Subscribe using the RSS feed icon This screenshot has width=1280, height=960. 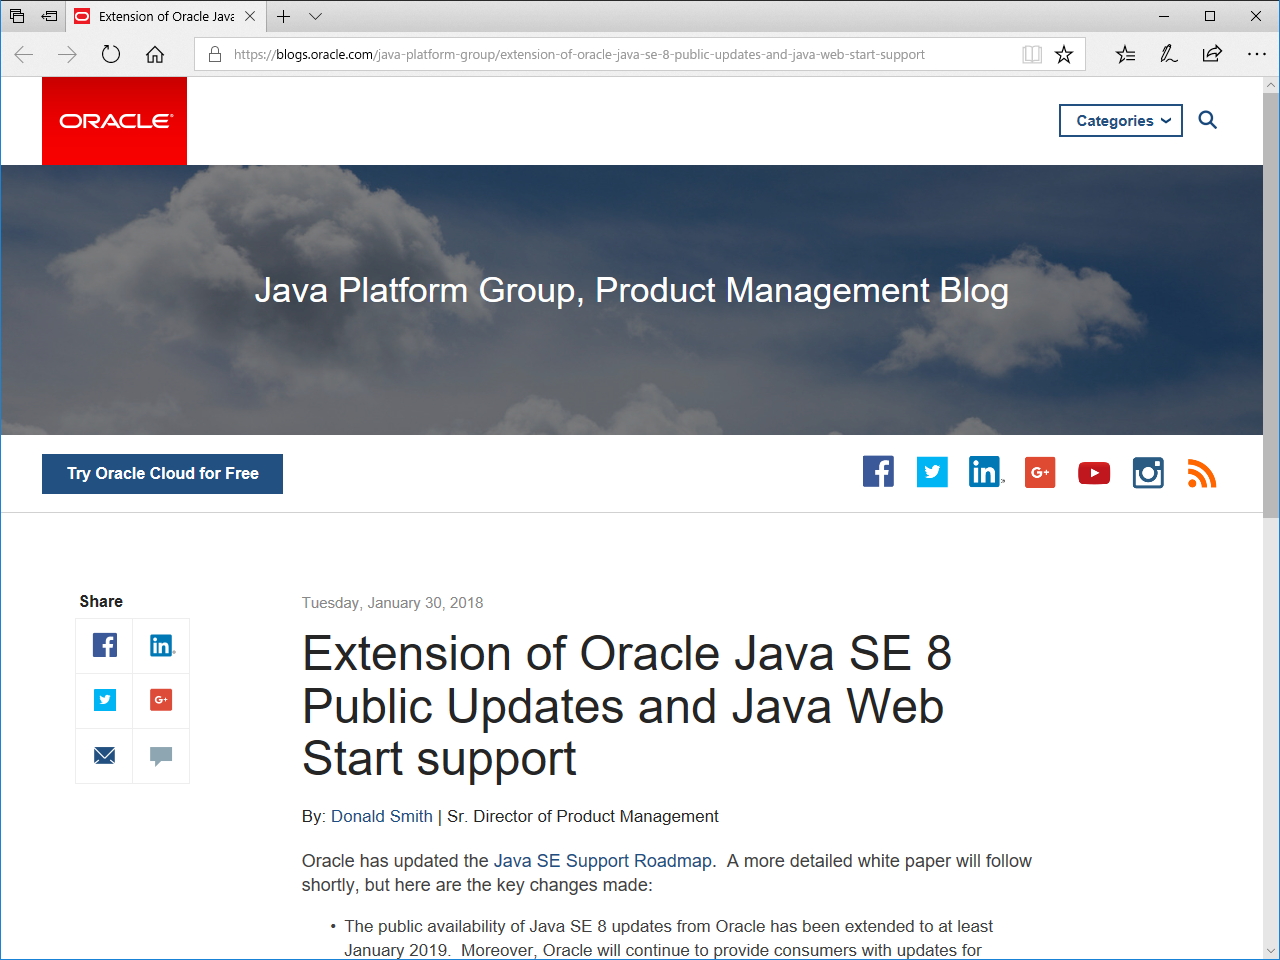click(1202, 473)
